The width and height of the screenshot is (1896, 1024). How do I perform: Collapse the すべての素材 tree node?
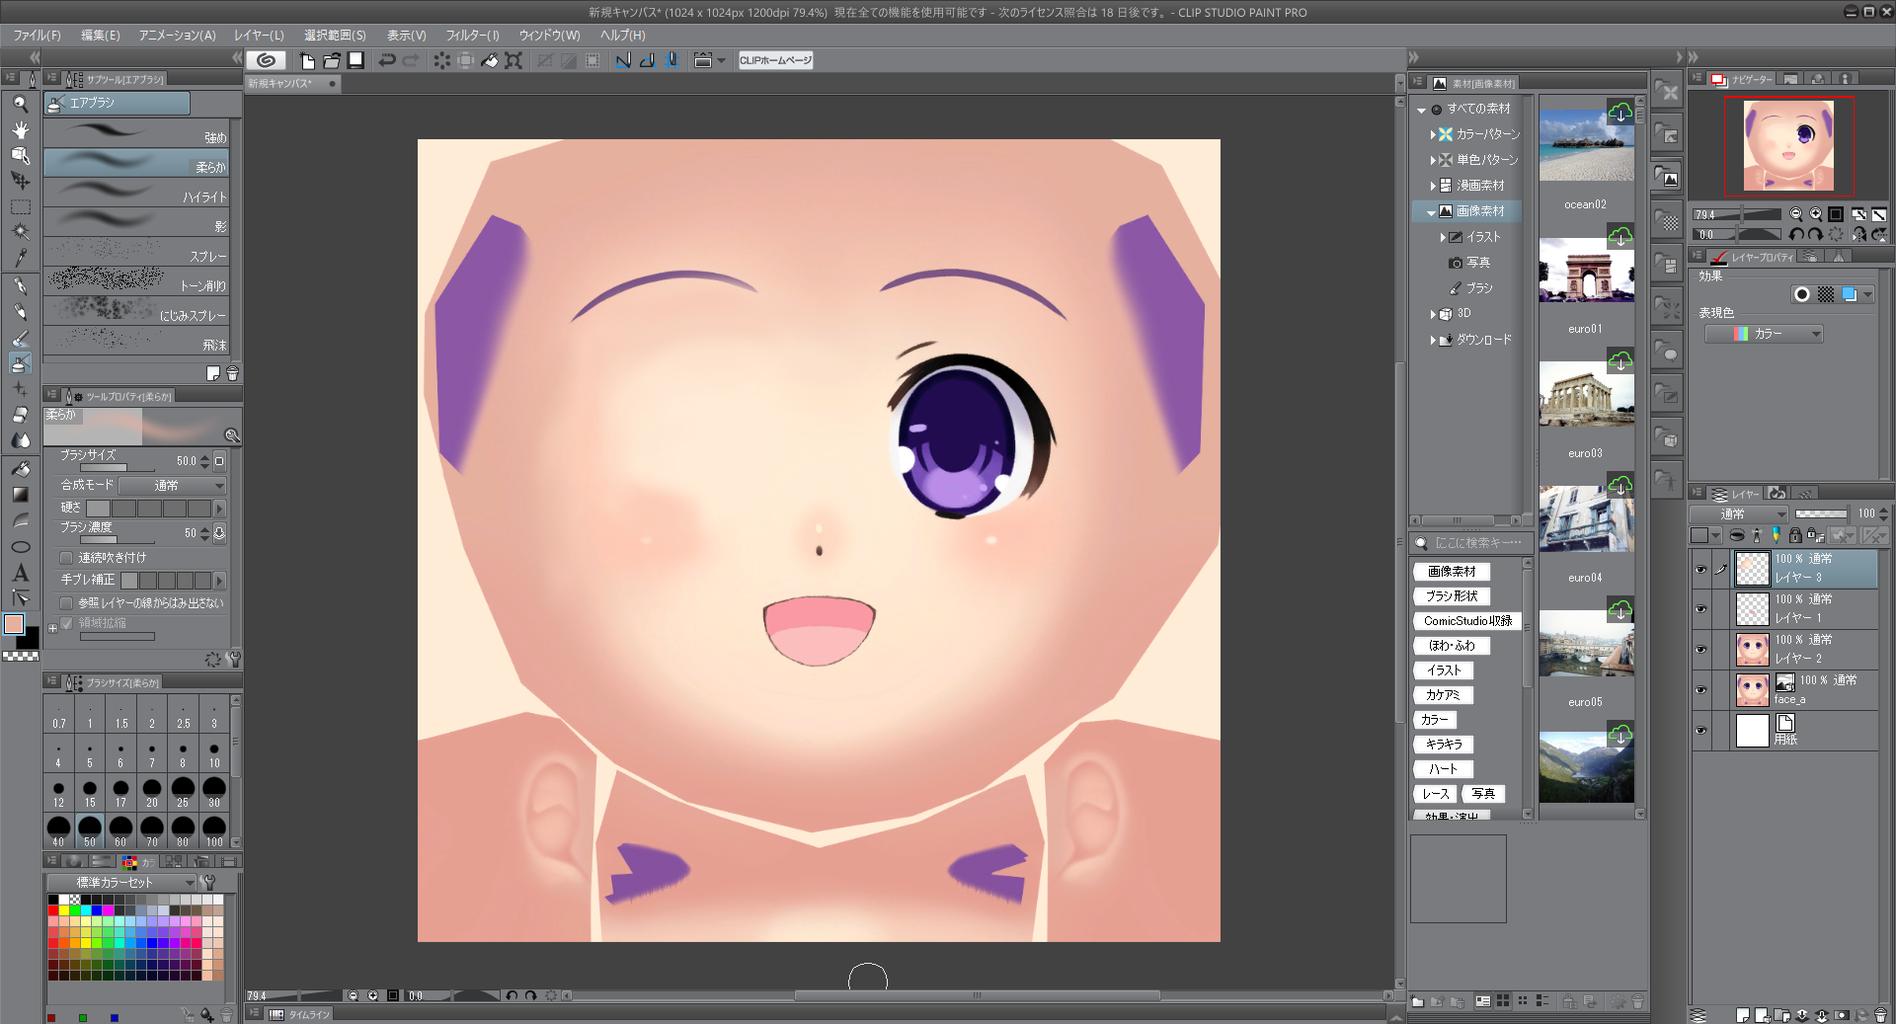tap(1421, 109)
